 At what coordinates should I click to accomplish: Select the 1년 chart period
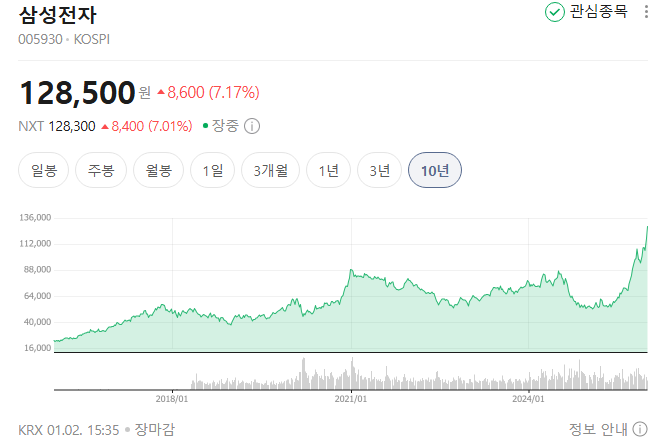click(x=328, y=170)
